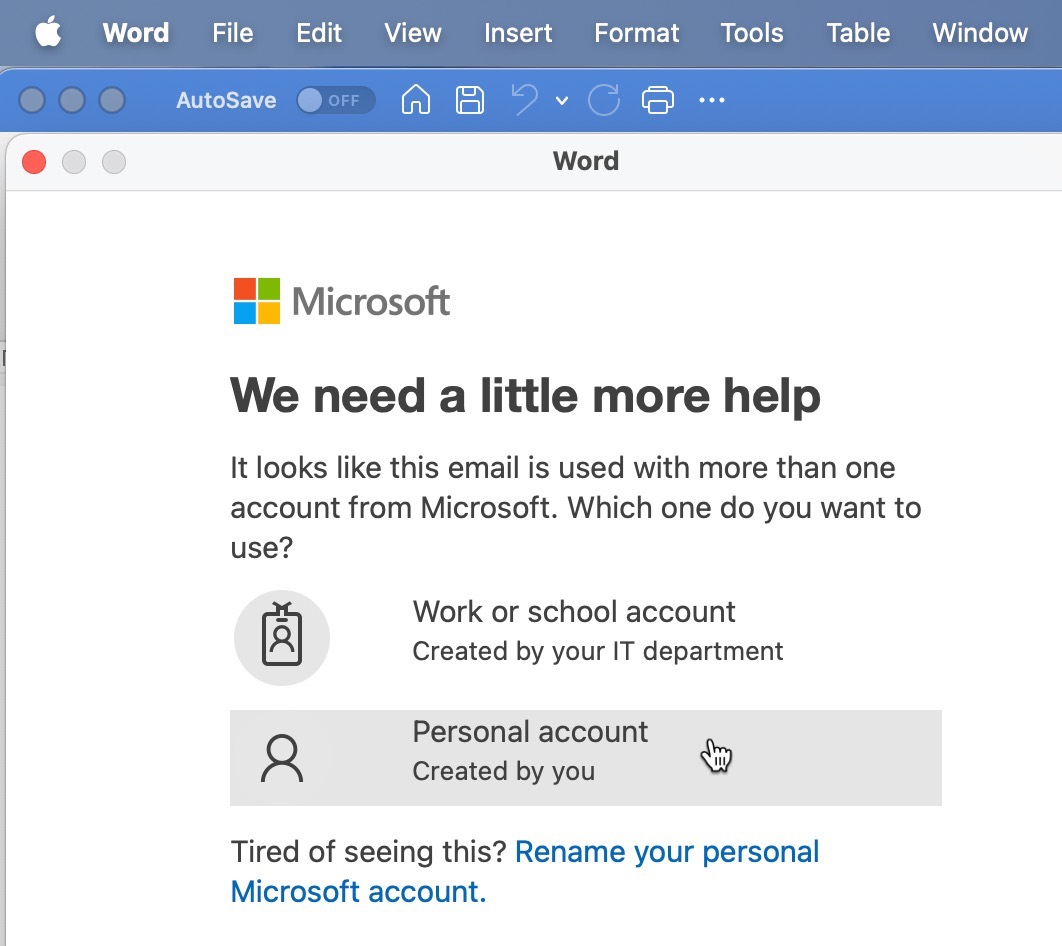Open the Table menu
The height and width of the screenshot is (946, 1062).
tap(857, 33)
